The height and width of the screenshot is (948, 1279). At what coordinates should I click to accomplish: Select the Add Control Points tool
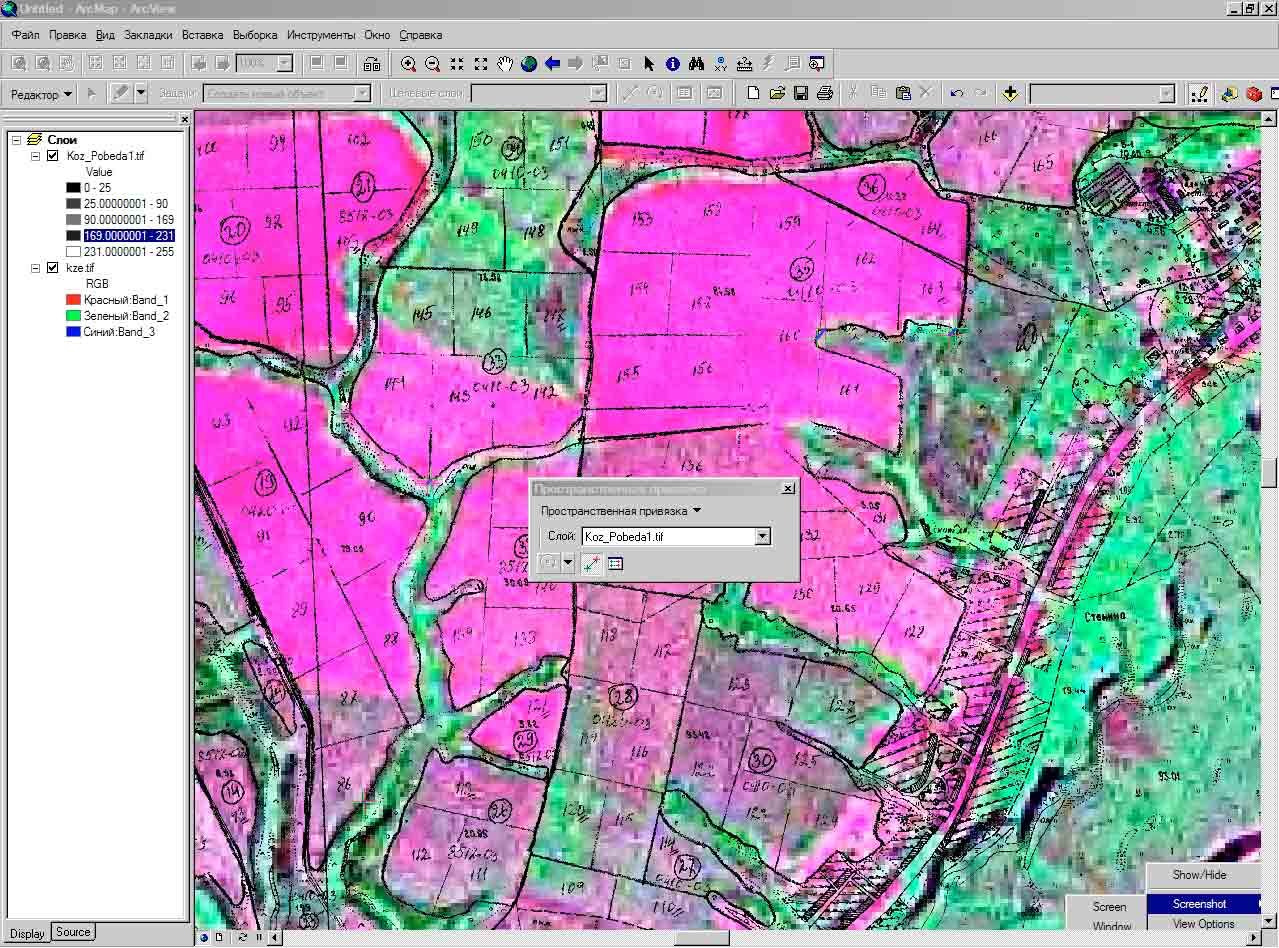(591, 564)
